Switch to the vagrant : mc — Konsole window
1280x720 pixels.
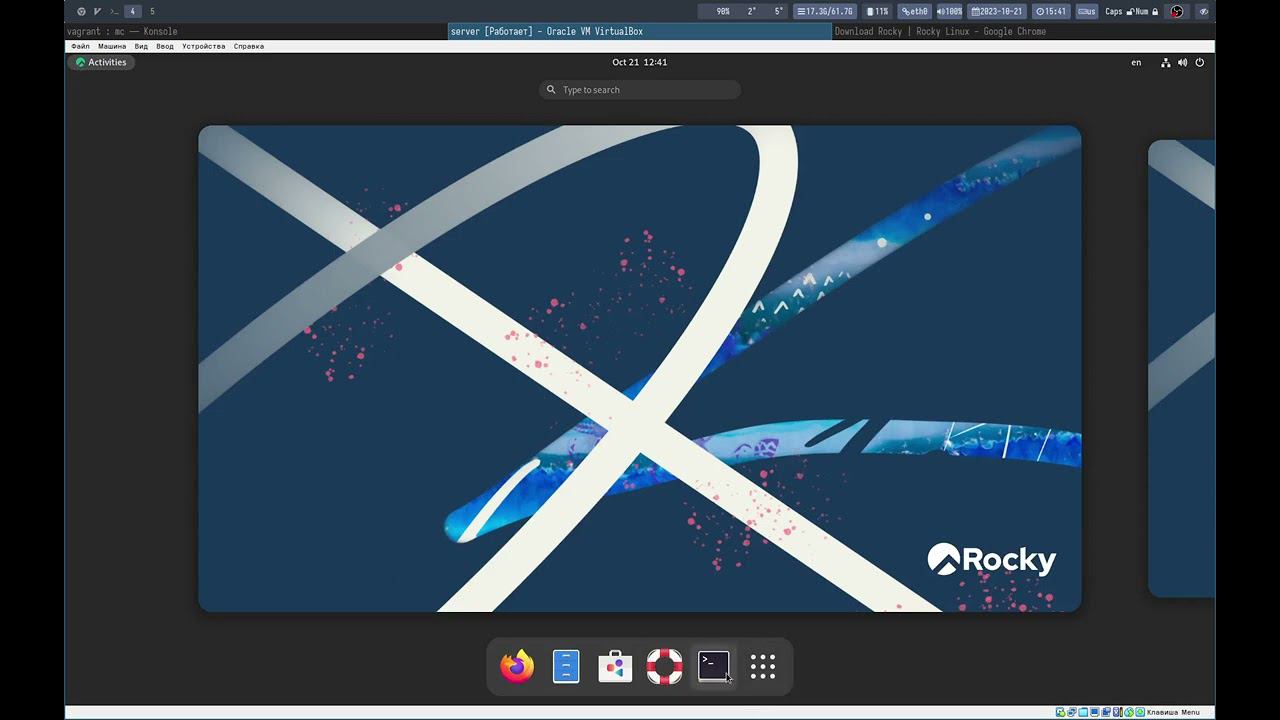pyautogui.click(x=257, y=31)
